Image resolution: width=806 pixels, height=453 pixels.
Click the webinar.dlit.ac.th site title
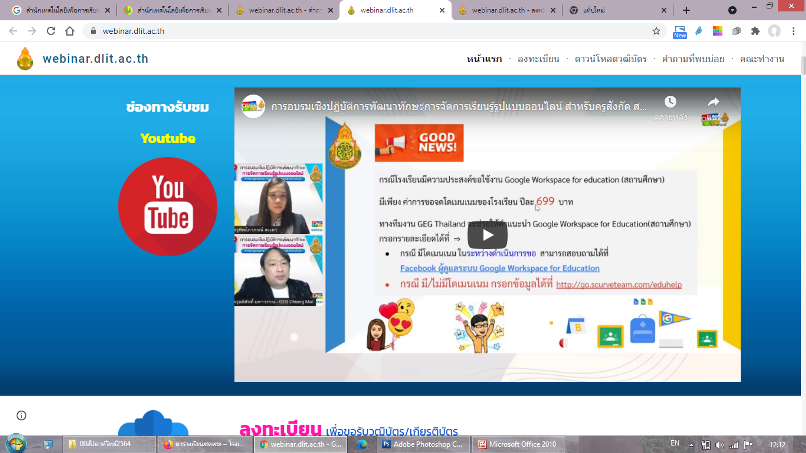tap(96, 59)
